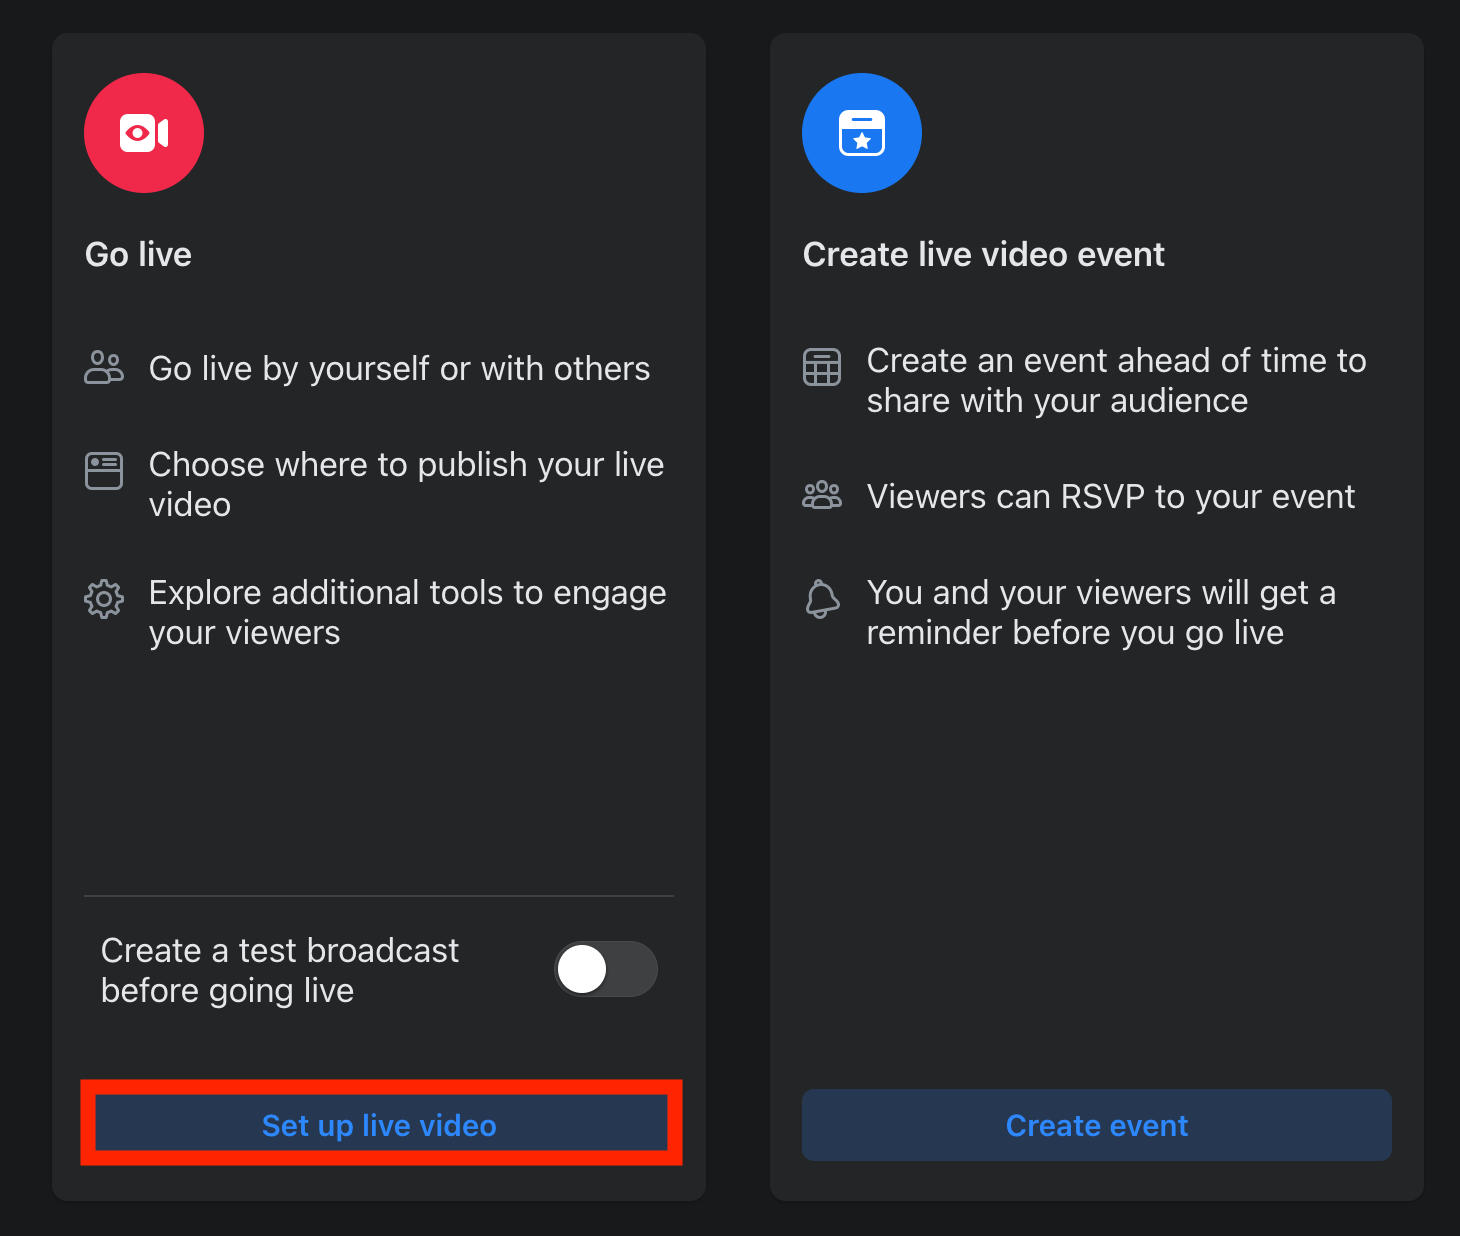Click the people icon beside 'Go live by yourself'
This screenshot has height=1236, width=1460.
click(x=104, y=368)
